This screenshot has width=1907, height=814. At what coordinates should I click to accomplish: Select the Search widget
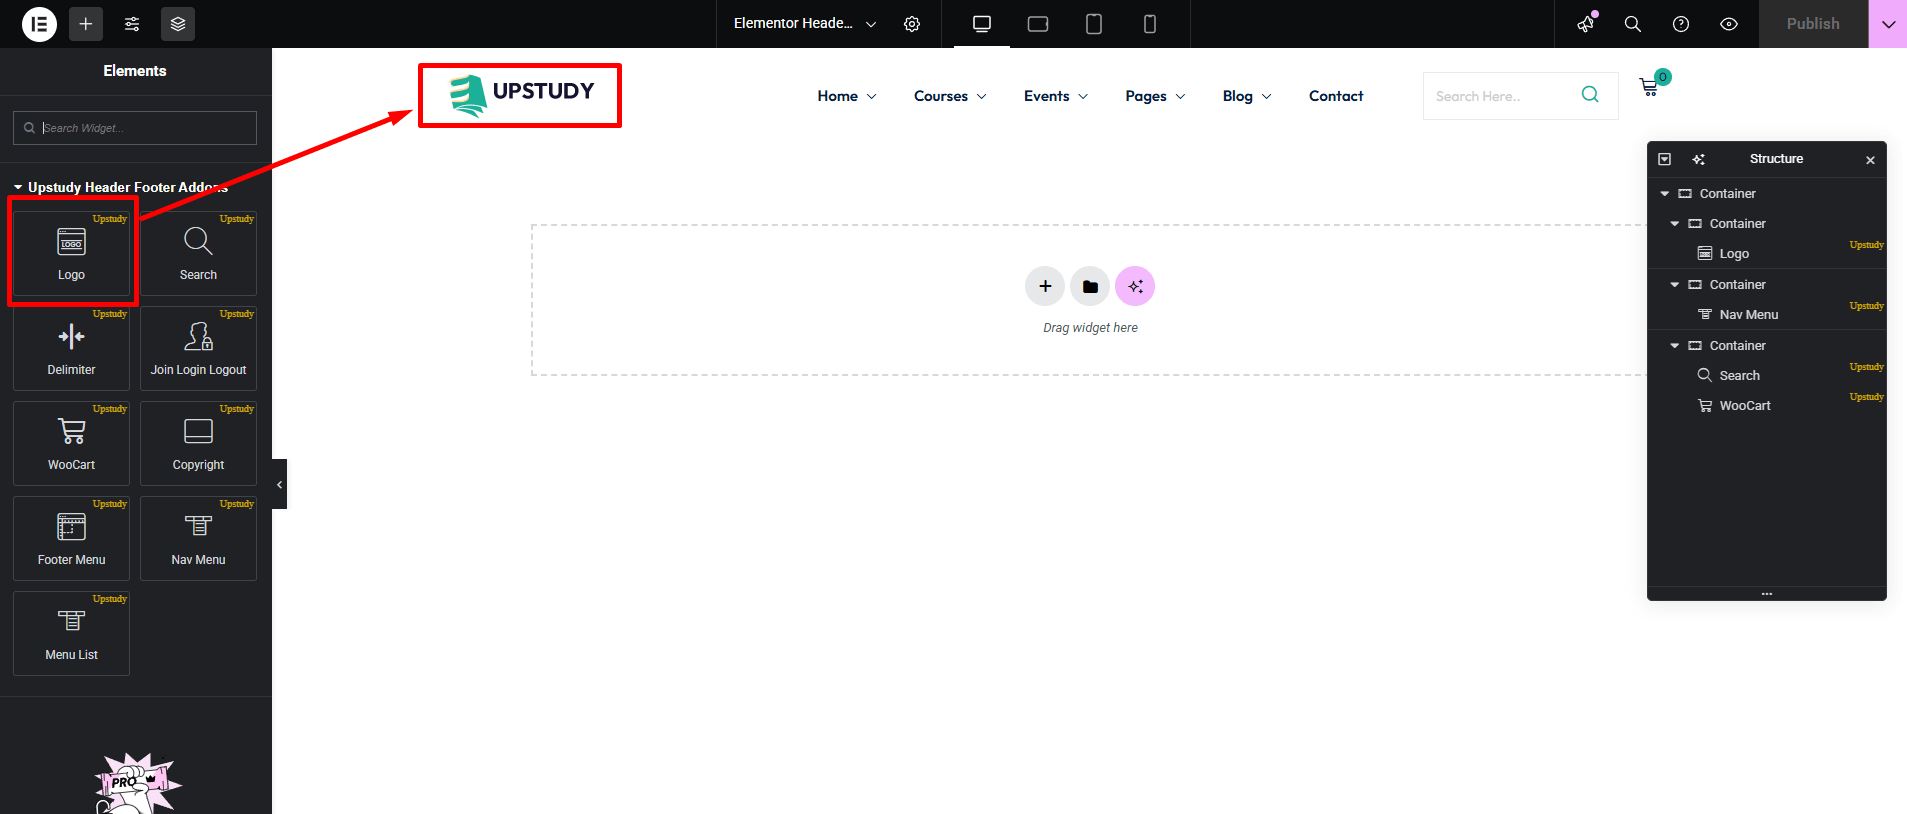198,253
